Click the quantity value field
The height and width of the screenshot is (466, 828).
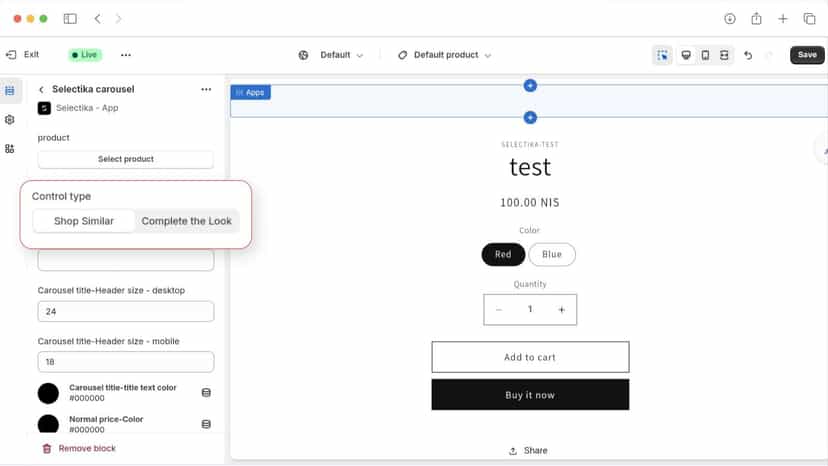pos(530,310)
